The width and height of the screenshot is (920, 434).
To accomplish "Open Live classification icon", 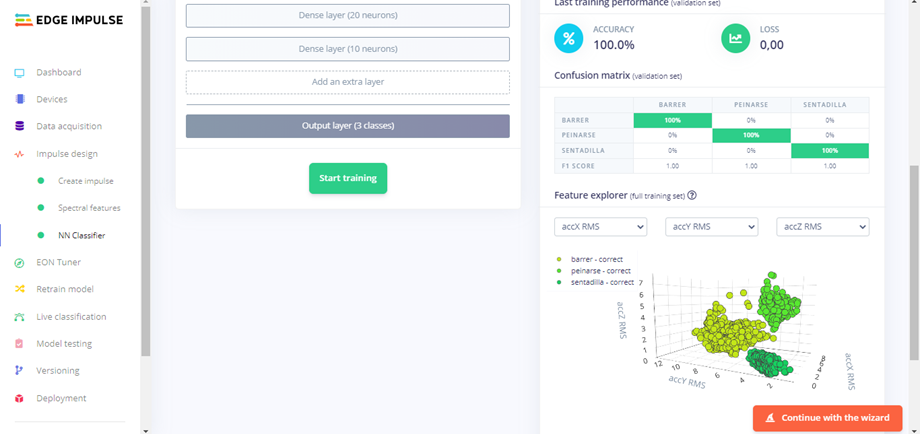I will 19,317.
